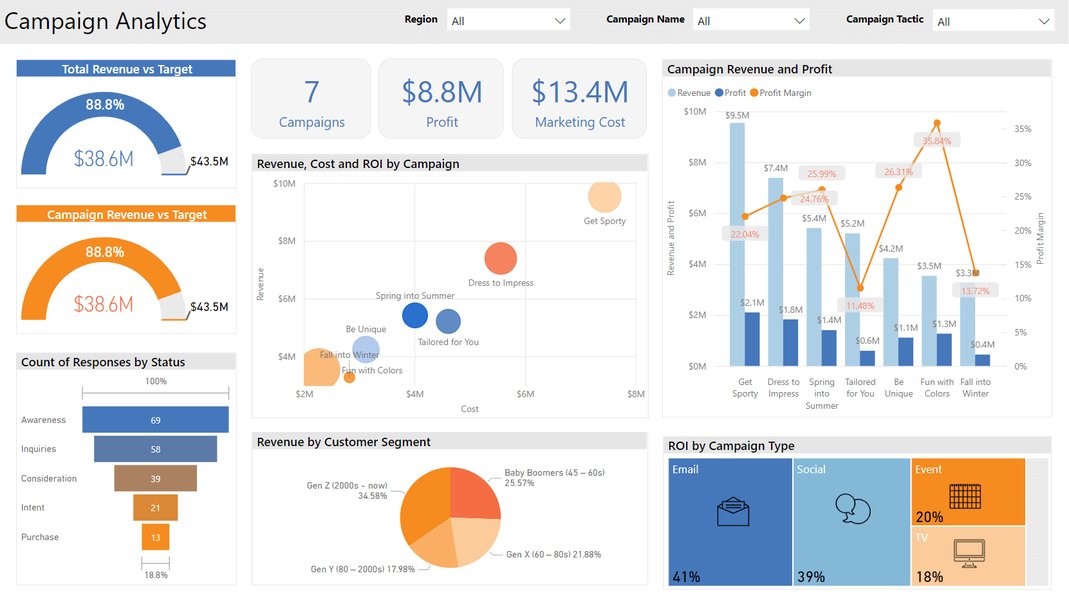
Task: Select the $8.8M Profit card
Action: tap(441, 98)
